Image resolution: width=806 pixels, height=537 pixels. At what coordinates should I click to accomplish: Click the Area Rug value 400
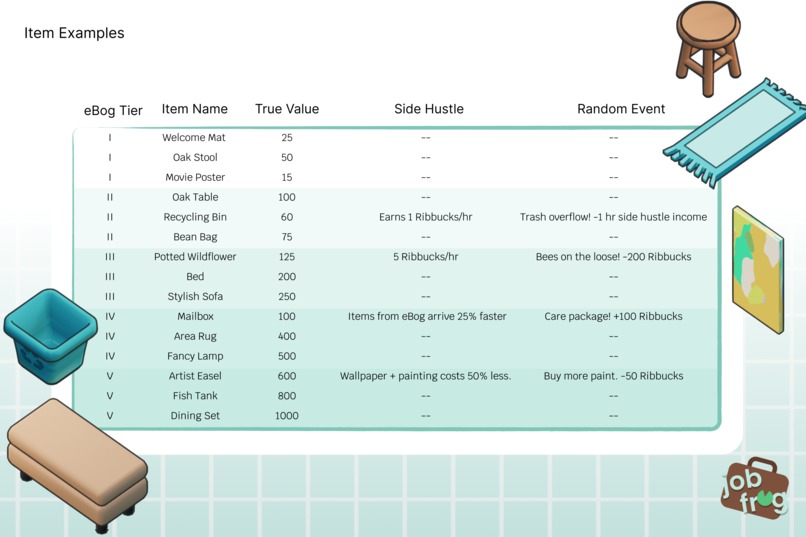(287, 336)
